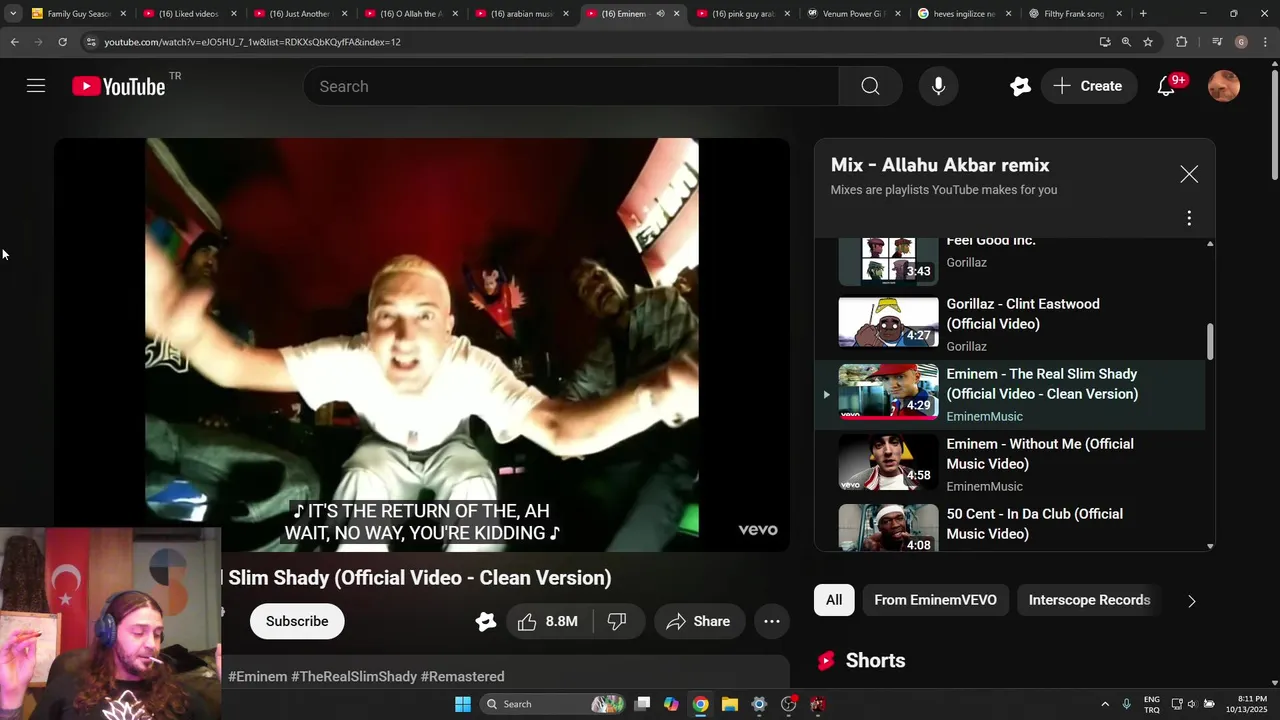Click the Share button
Image resolution: width=1280 pixels, height=720 pixels.
699,621
